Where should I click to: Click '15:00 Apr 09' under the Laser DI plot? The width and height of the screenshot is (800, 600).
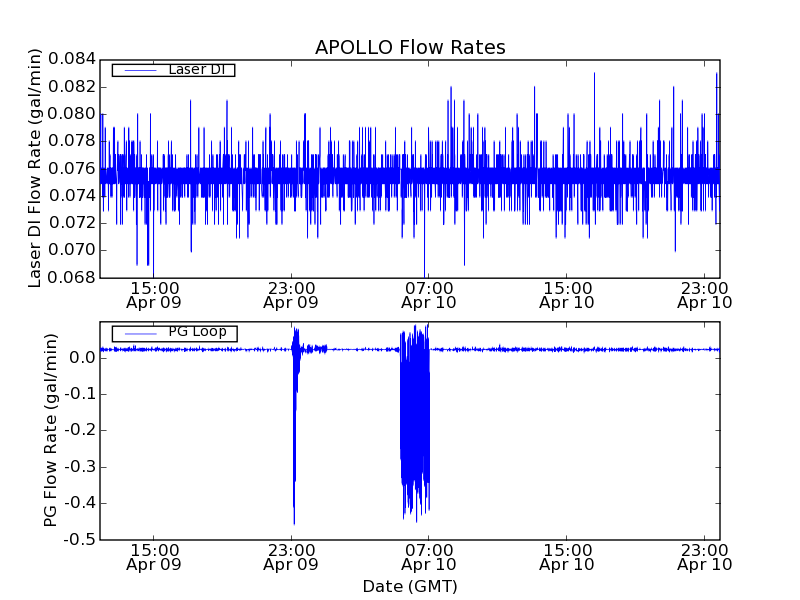click(154, 295)
